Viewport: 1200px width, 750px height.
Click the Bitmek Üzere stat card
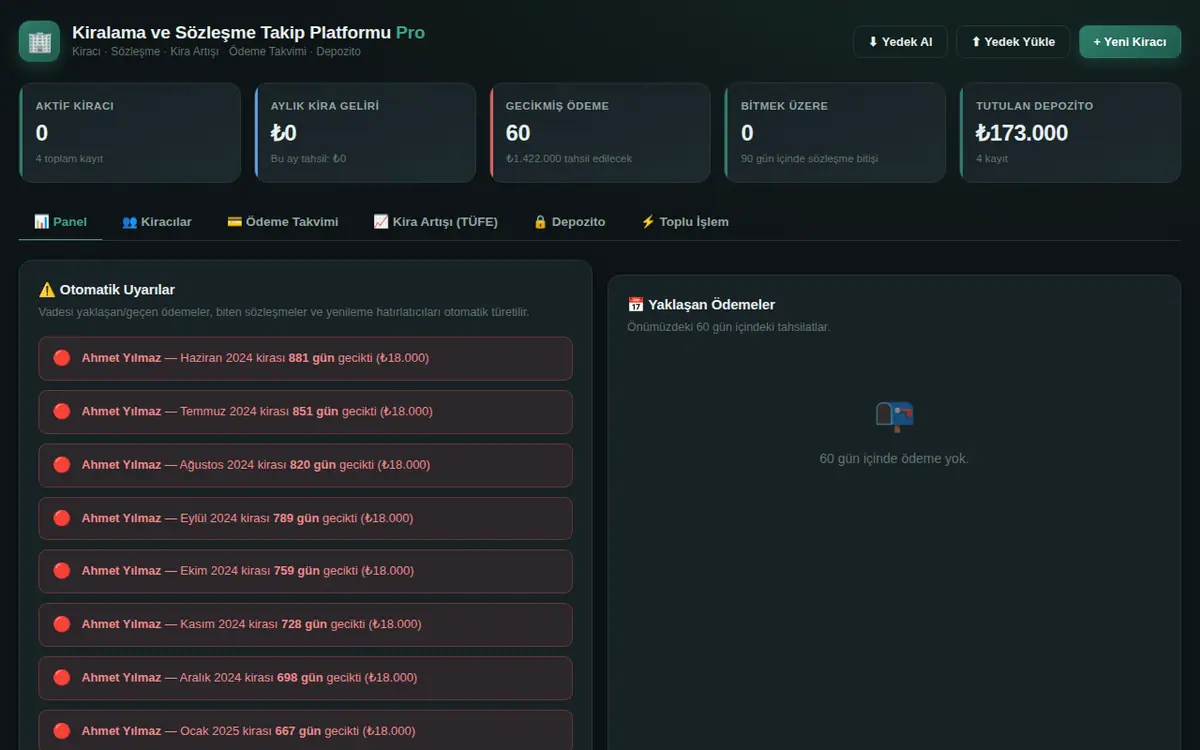[835, 132]
